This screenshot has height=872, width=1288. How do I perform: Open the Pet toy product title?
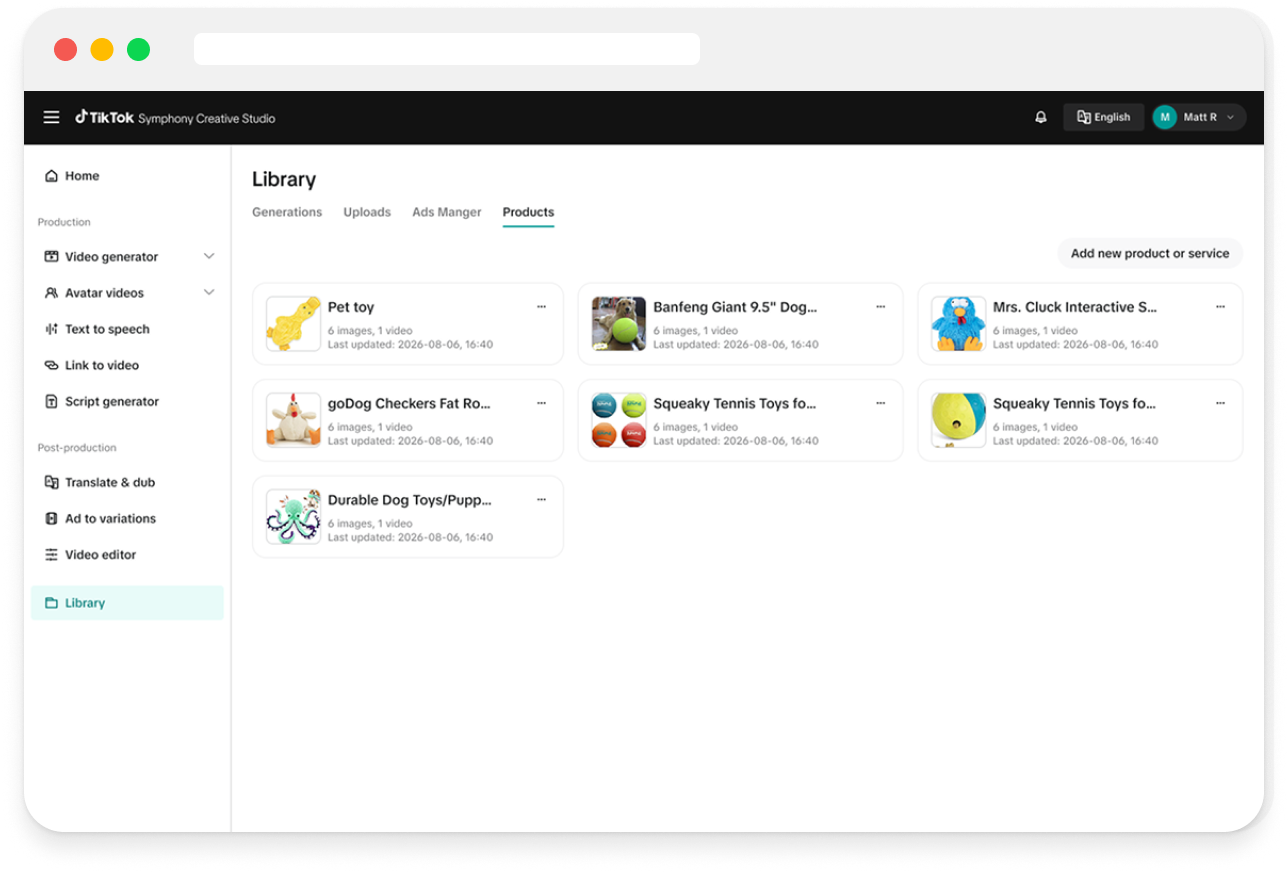[351, 307]
